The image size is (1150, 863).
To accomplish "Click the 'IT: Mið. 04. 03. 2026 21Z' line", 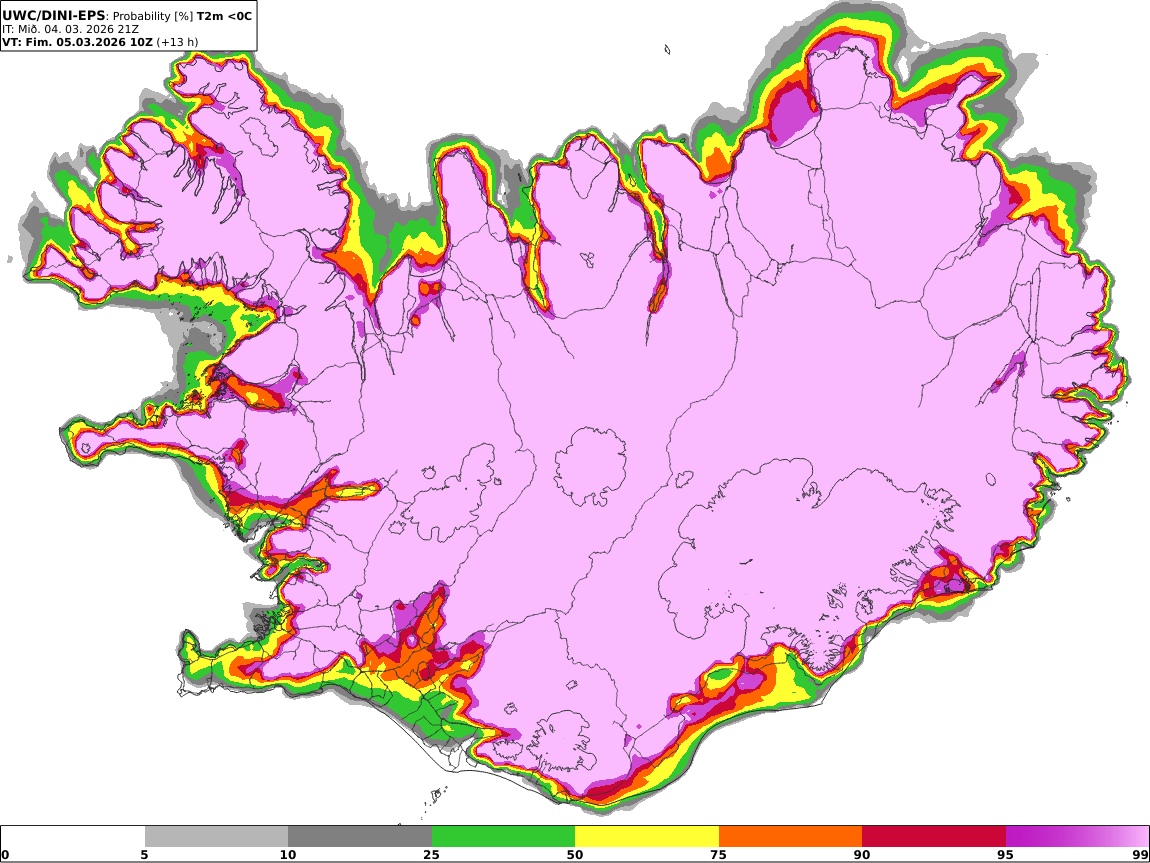I will pyautogui.click(x=70, y=29).
